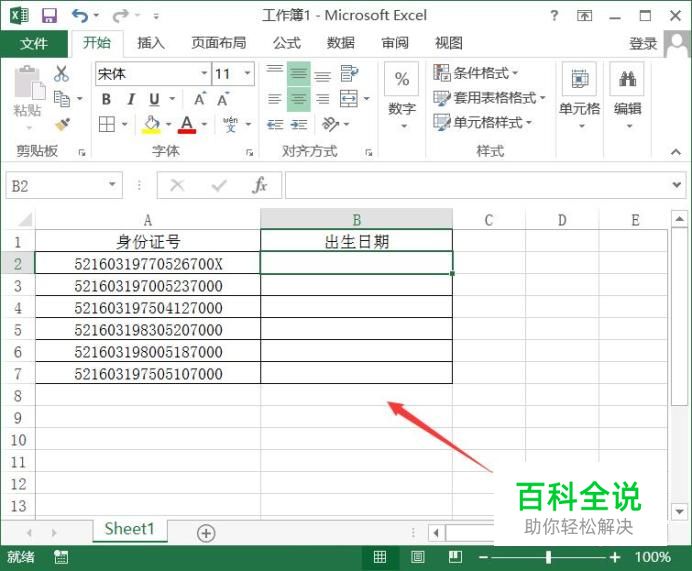The width and height of the screenshot is (692, 571).
Task: Select the Sheet1 tab
Action: point(129,529)
